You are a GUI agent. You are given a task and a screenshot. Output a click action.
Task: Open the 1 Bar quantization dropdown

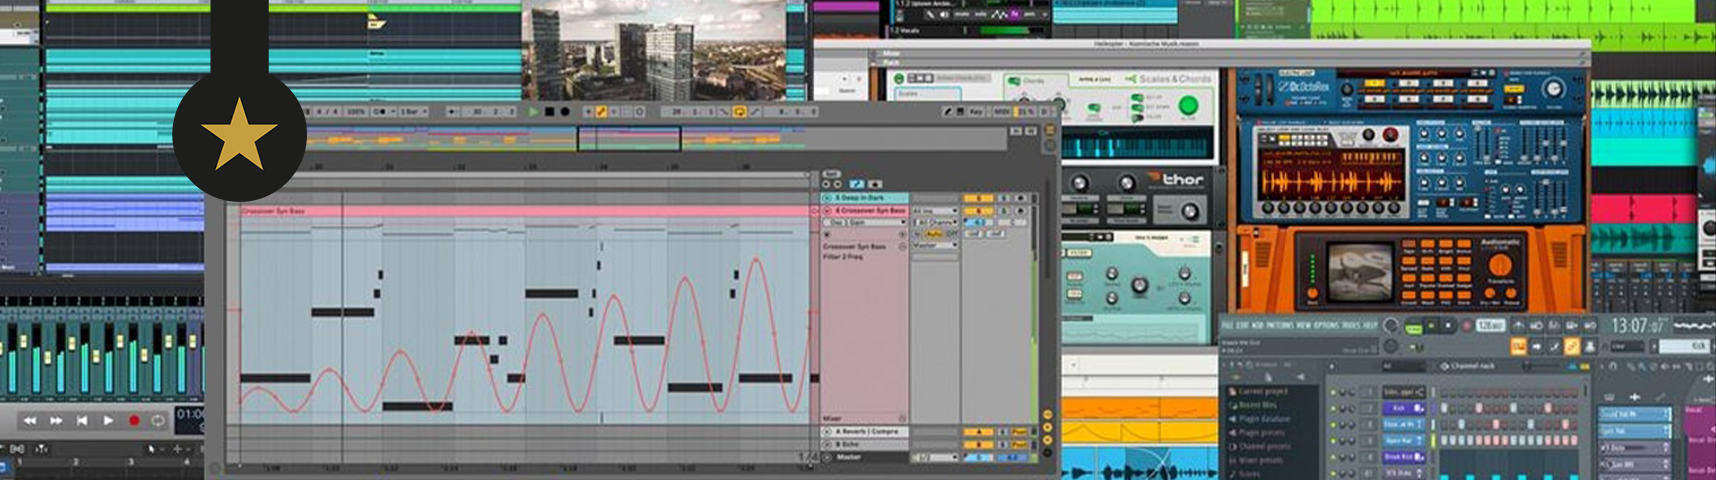pyautogui.click(x=413, y=112)
